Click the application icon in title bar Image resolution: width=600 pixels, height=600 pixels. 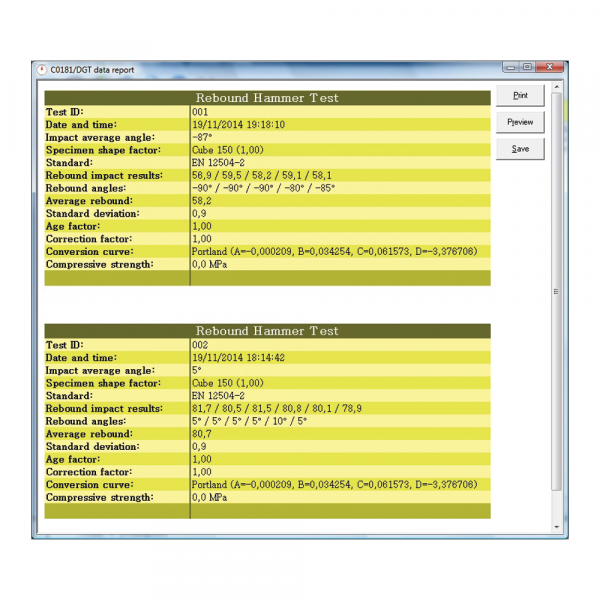41,70
